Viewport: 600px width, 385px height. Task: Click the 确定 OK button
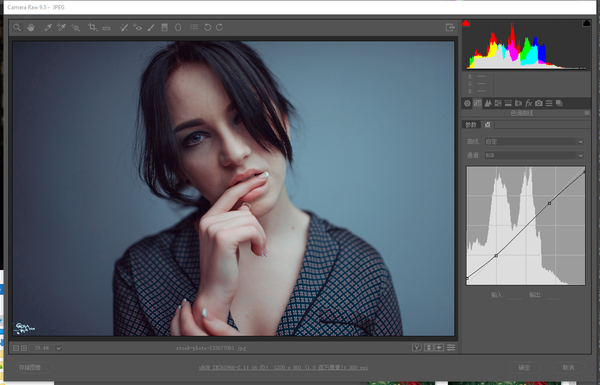pyautogui.click(x=524, y=367)
